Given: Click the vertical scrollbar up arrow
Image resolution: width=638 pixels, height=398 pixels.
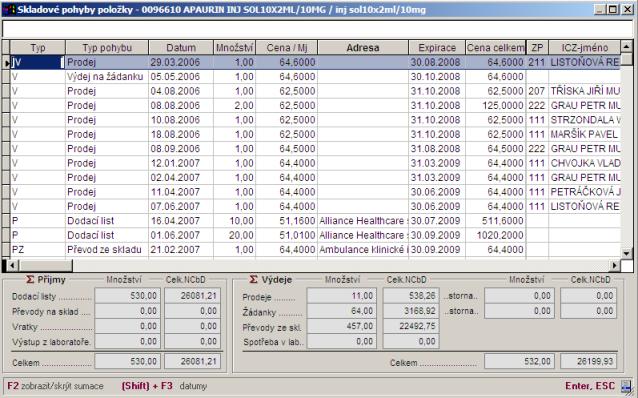Looking at the screenshot, I should tap(627, 47).
